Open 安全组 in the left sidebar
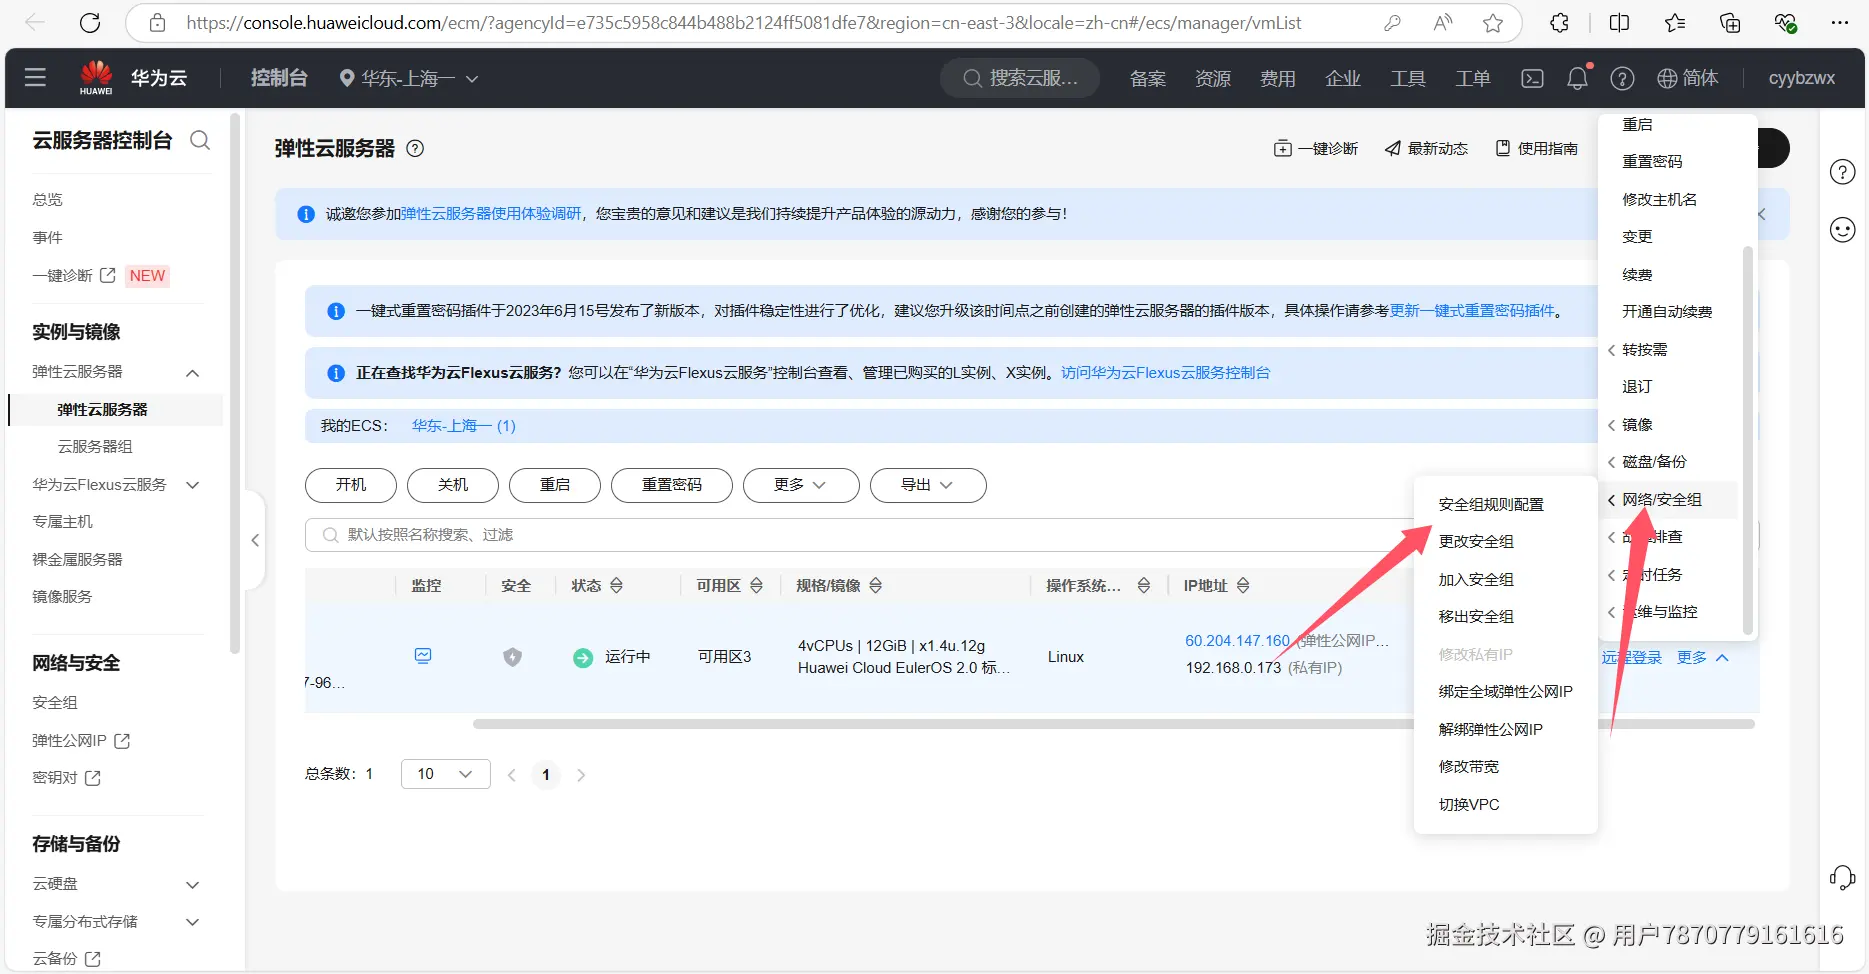Screen dimensions: 1869x974 [55, 703]
